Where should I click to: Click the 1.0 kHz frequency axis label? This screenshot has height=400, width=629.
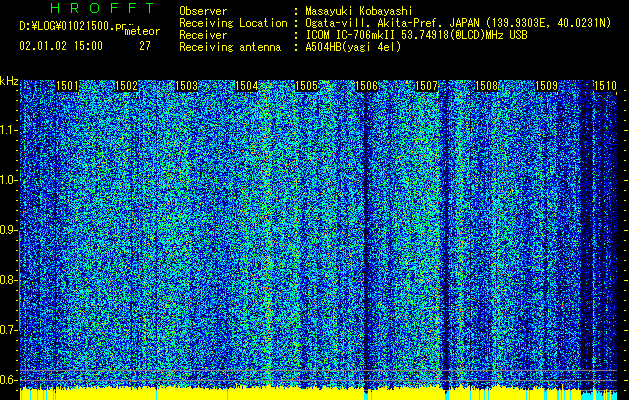[x=8, y=180]
